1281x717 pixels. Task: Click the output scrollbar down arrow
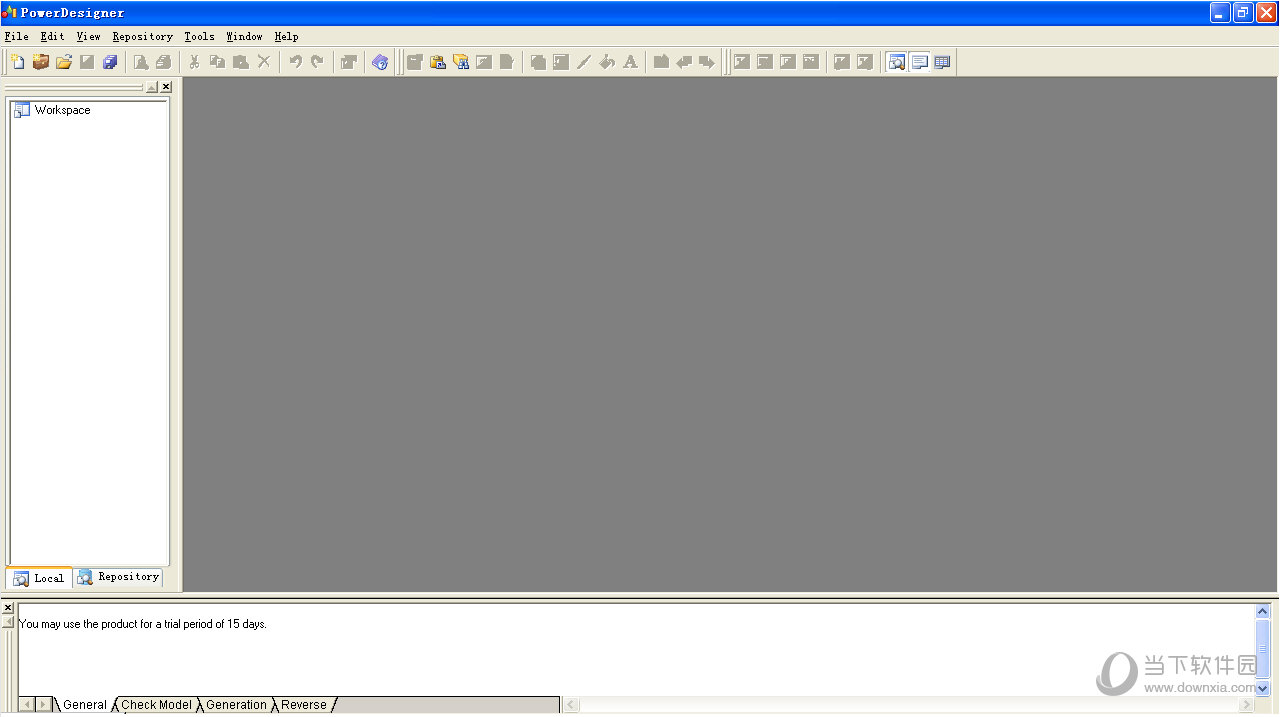1262,688
